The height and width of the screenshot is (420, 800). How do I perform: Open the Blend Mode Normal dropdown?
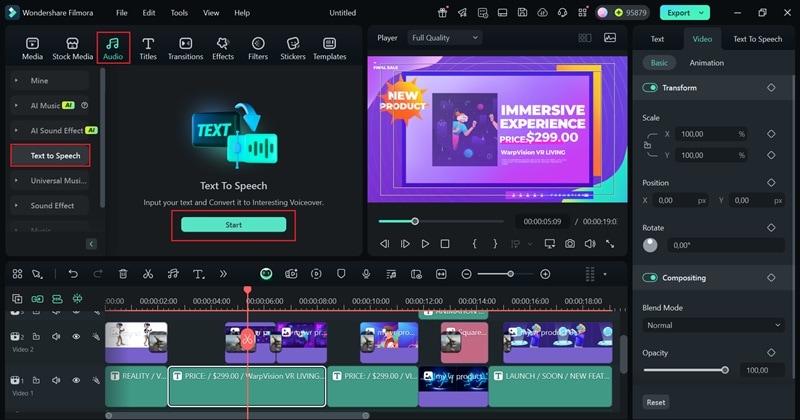pyautogui.click(x=713, y=325)
